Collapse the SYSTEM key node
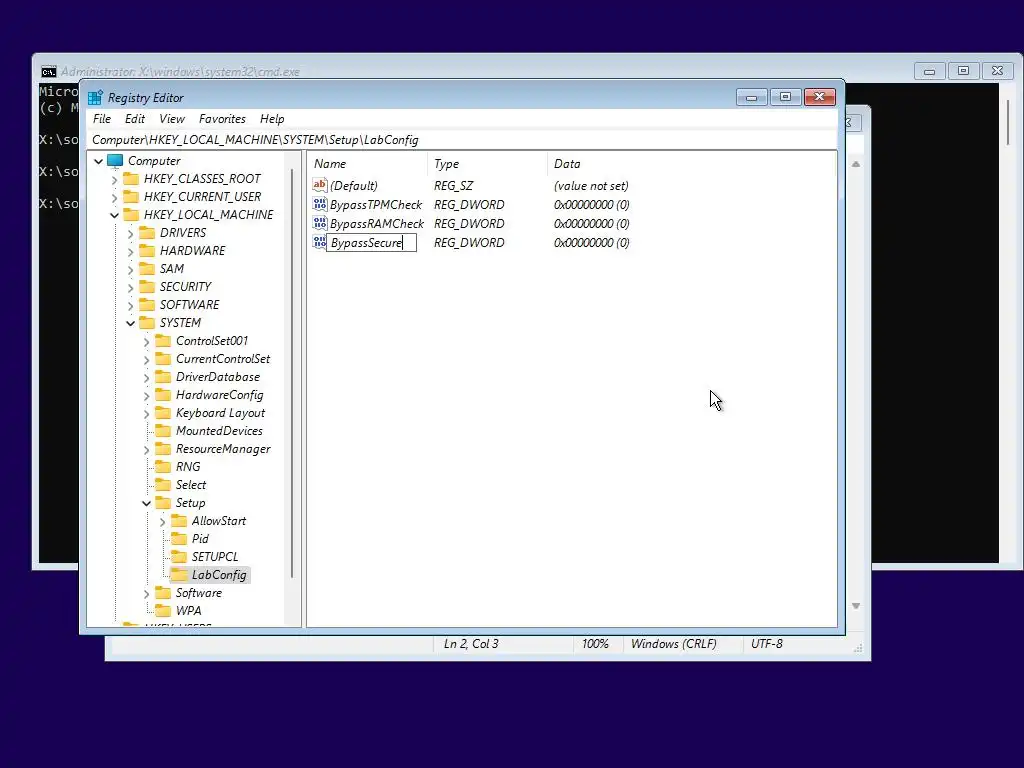This screenshot has width=1024, height=768. tap(131, 323)
